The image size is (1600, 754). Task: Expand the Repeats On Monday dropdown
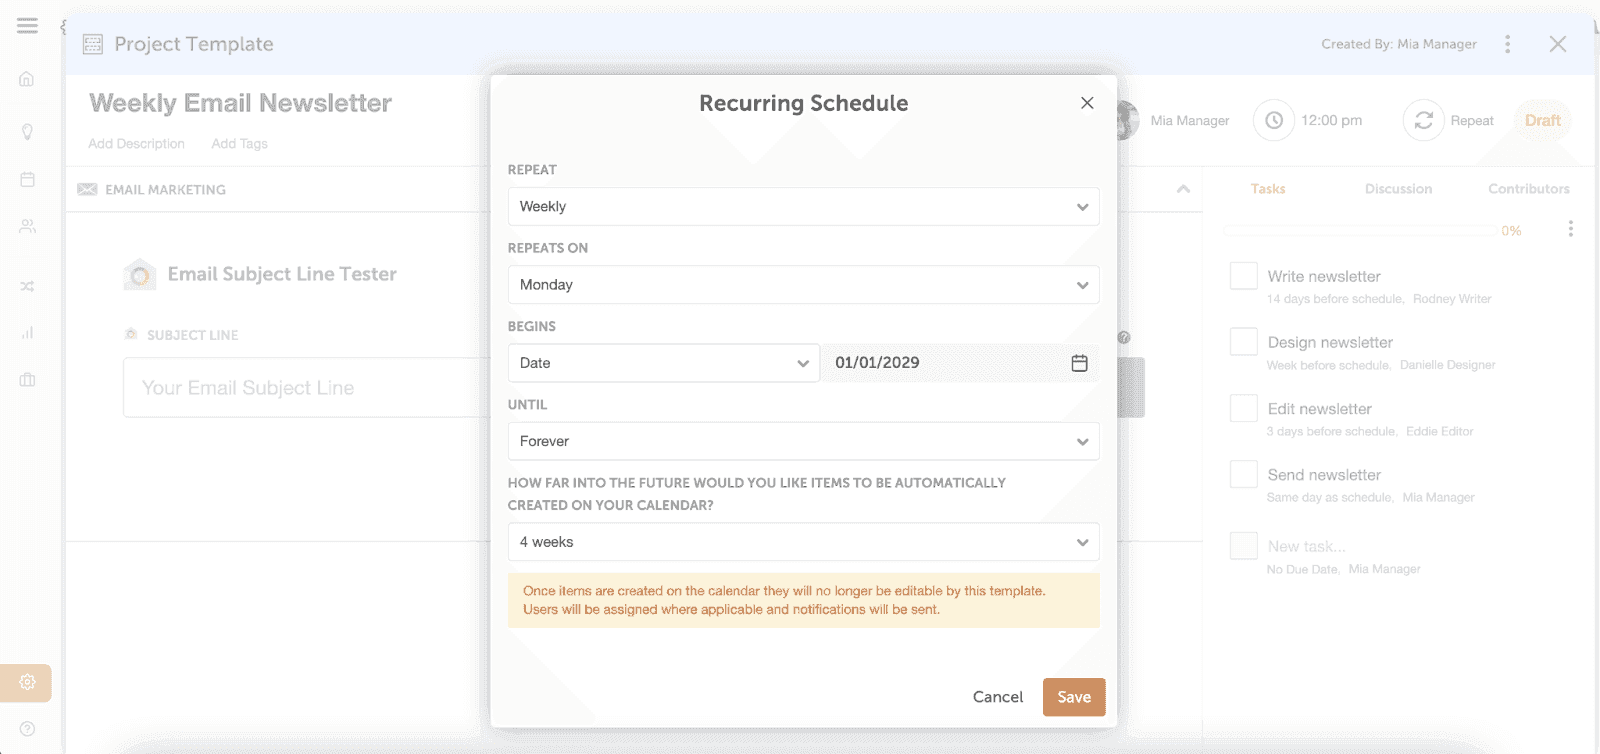pos(803,285)
